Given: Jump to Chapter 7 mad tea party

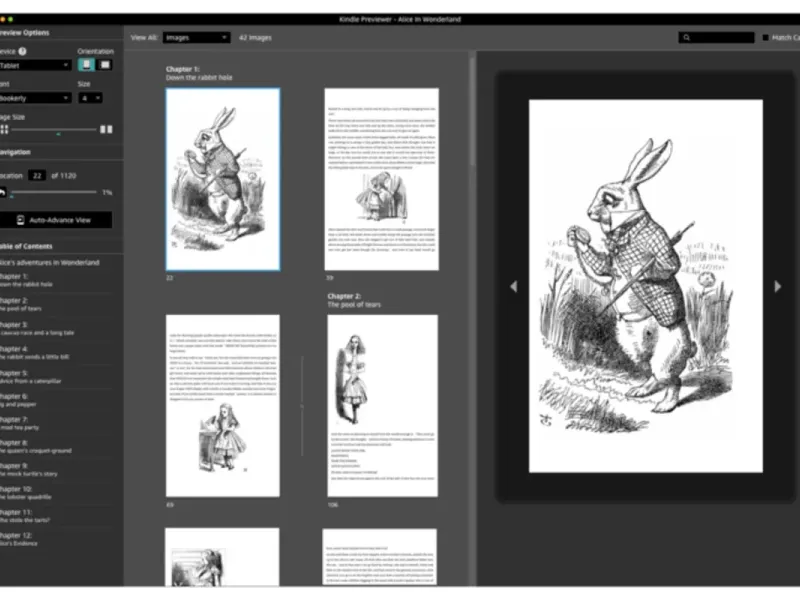Looking at the screenshot, I should [20, 423].
